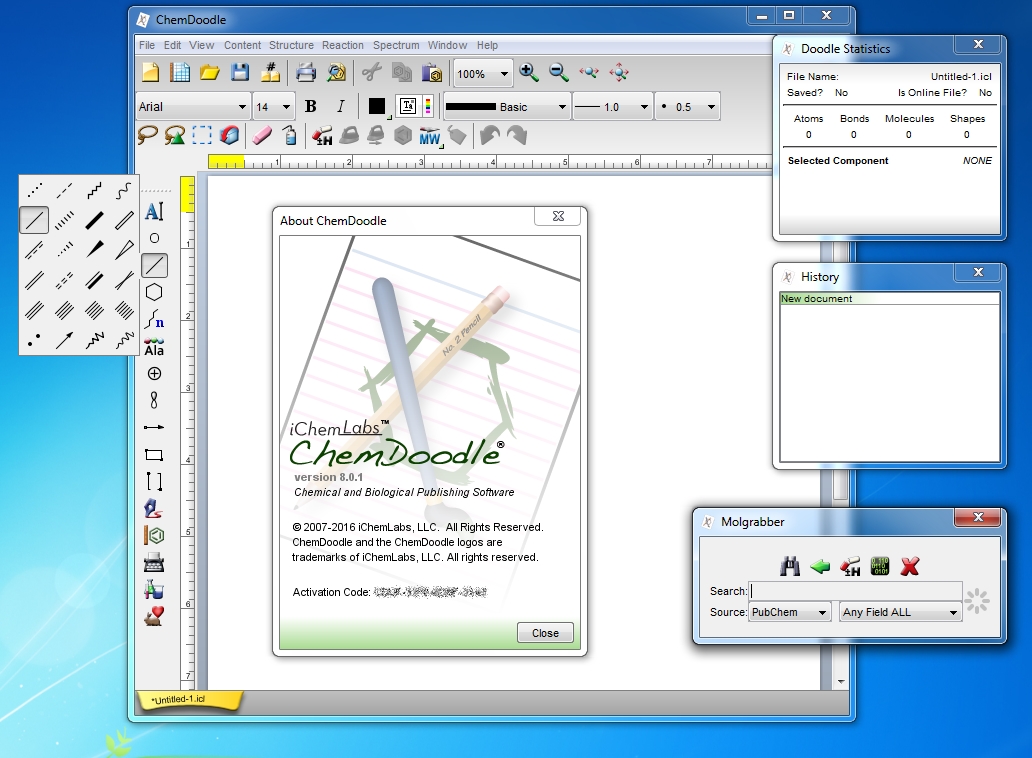Switch to the Untitled-1.icl document tab

tap(189, 699)
